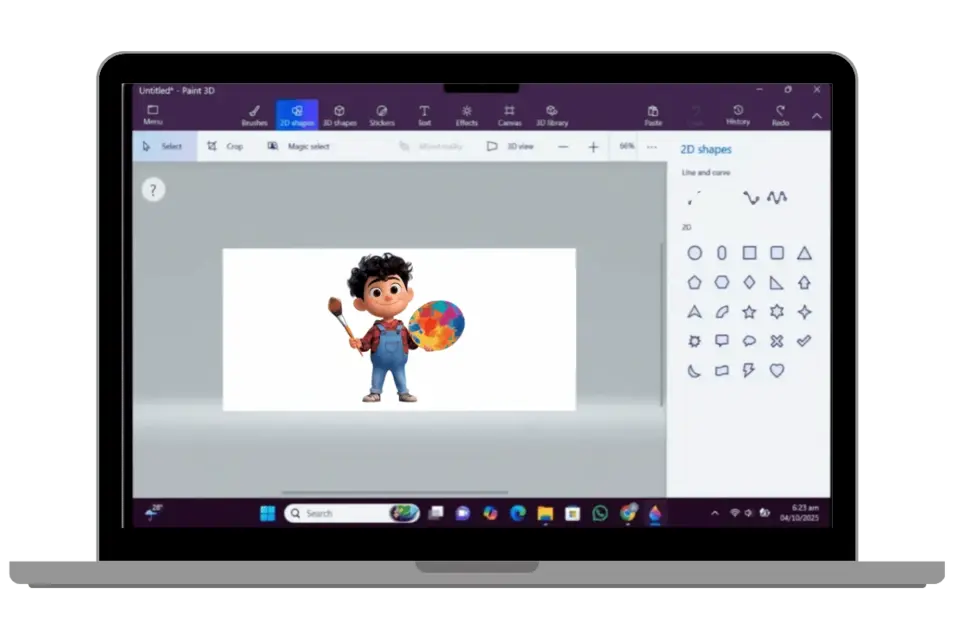Click the Magic select button

click(x=298, y=146)
